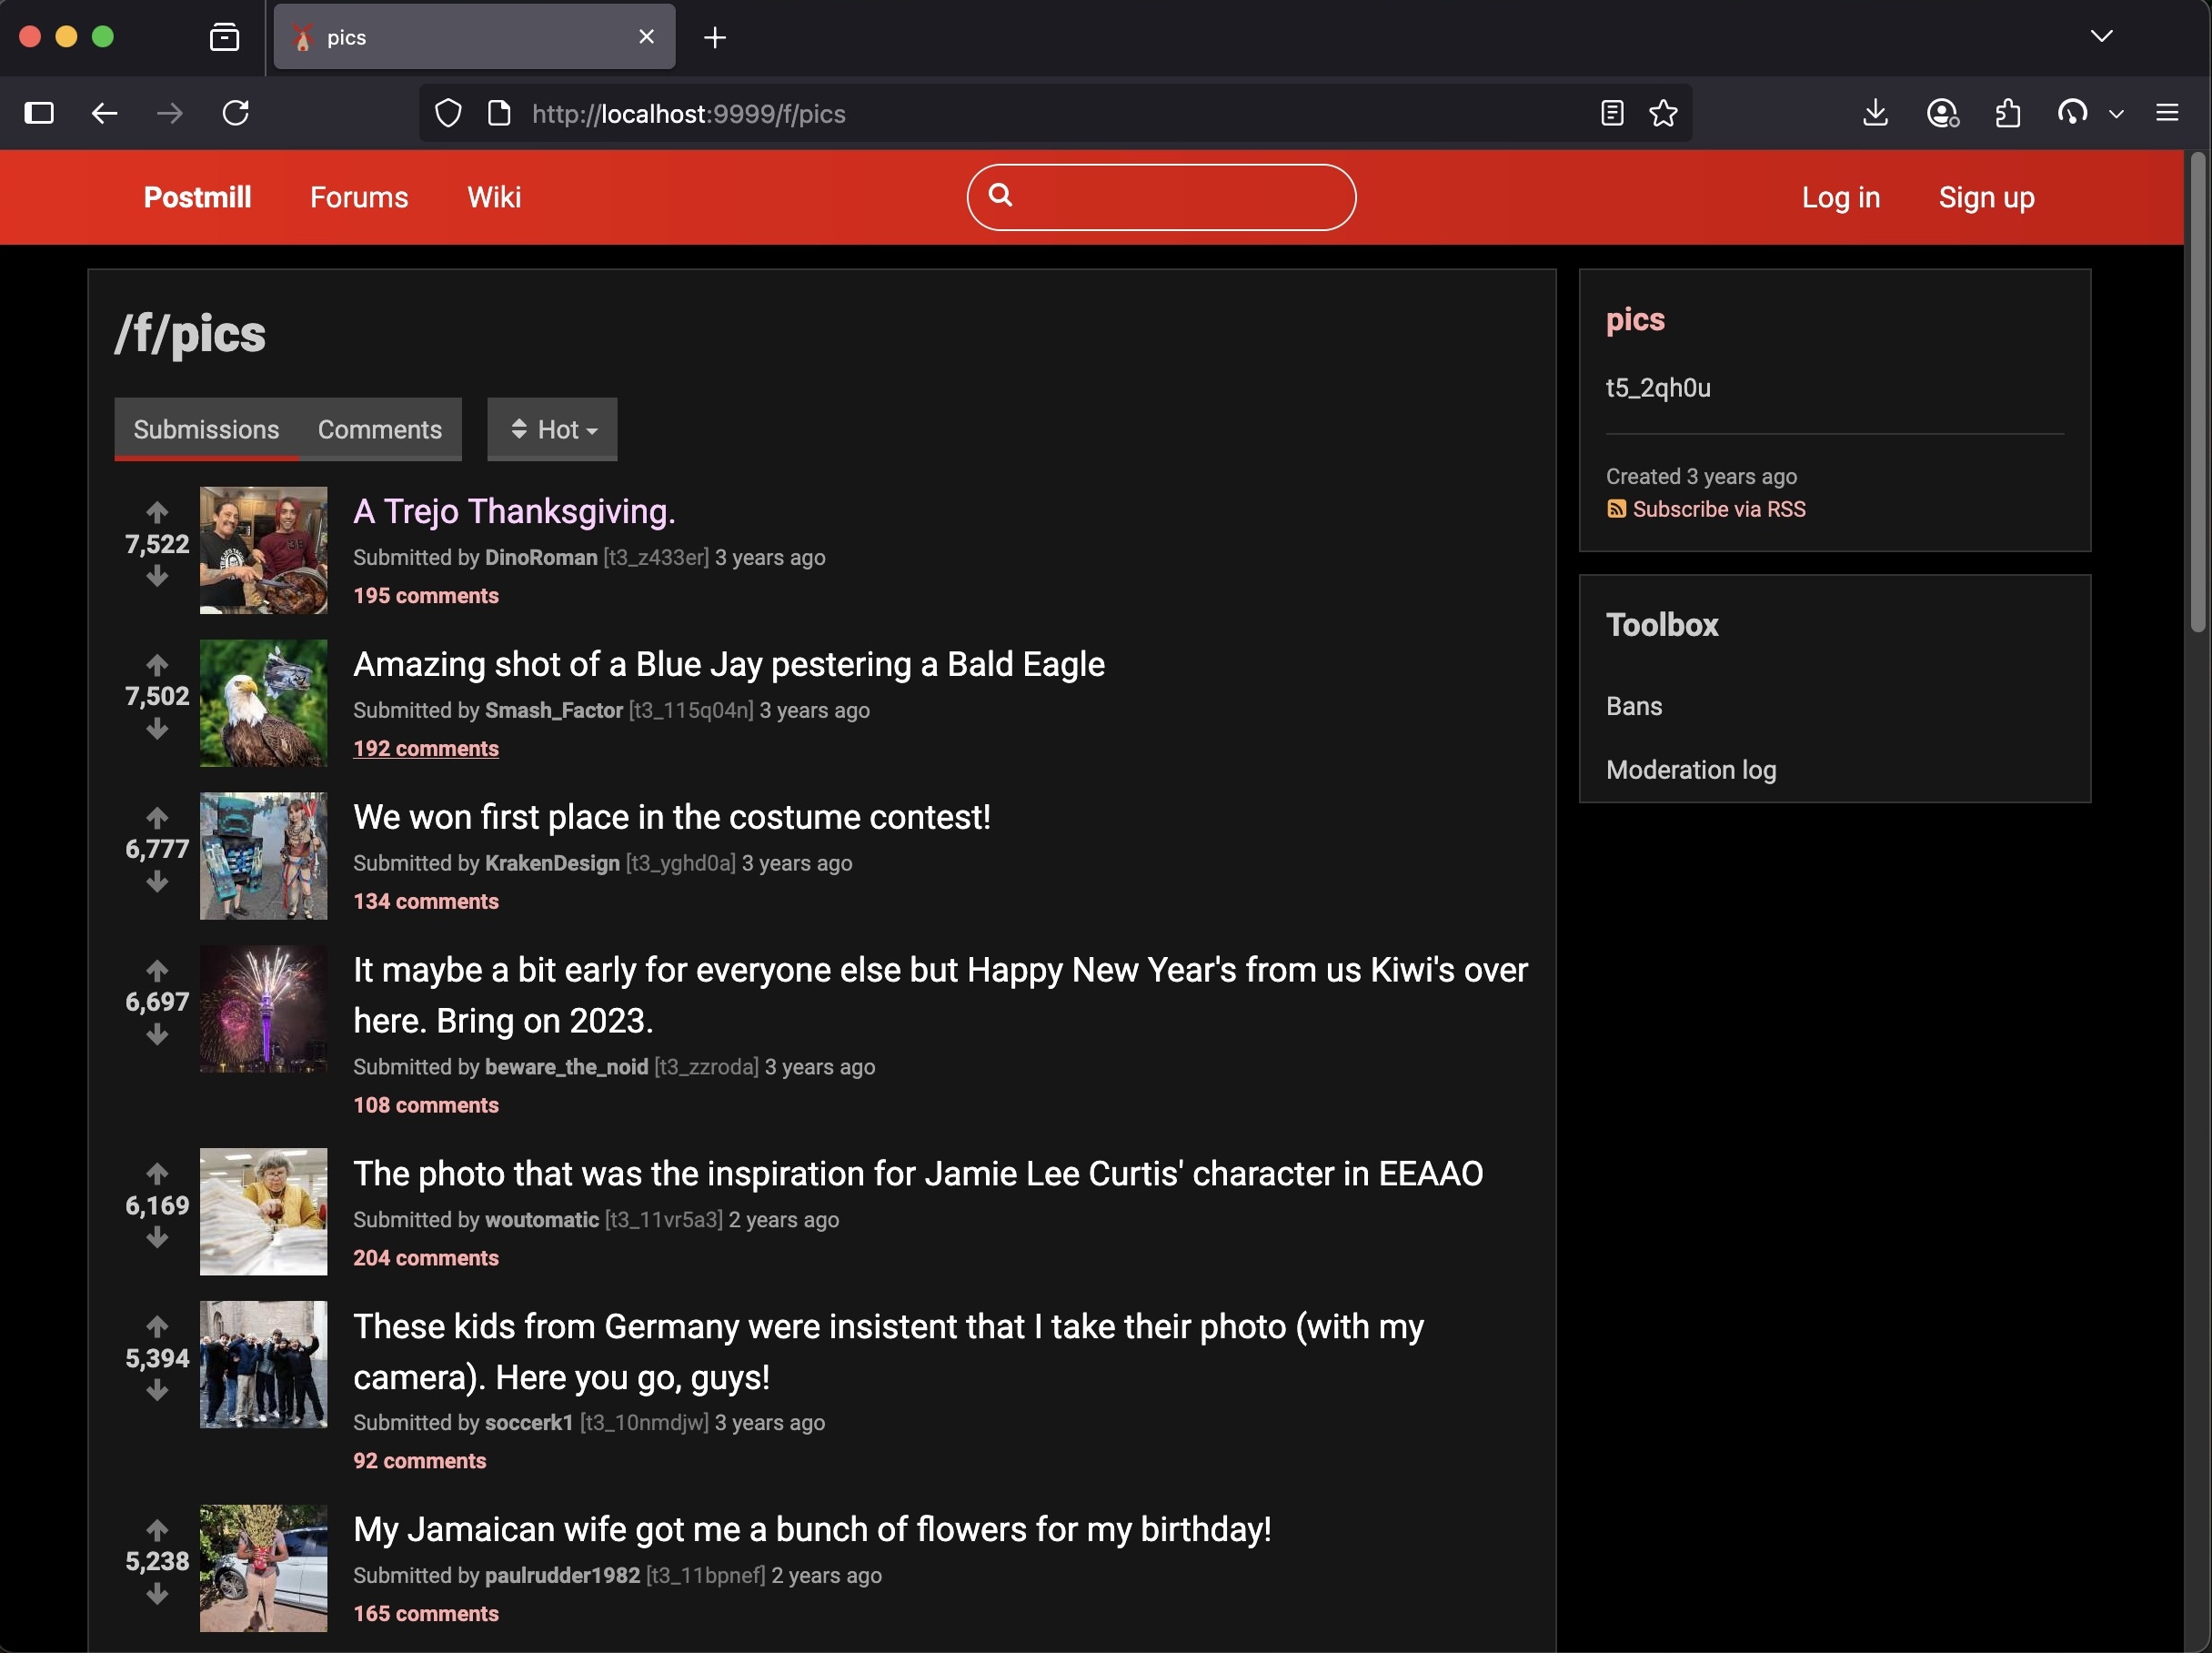Expand the account sync dropdown arrow

(x=2117, y=113)
